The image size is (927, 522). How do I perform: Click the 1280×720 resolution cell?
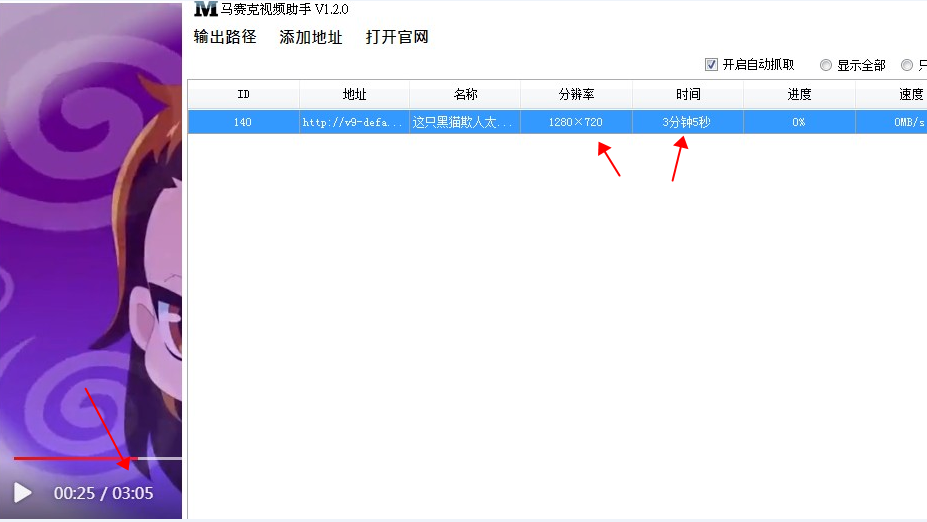pyautogui.click(x=576, y=122)
